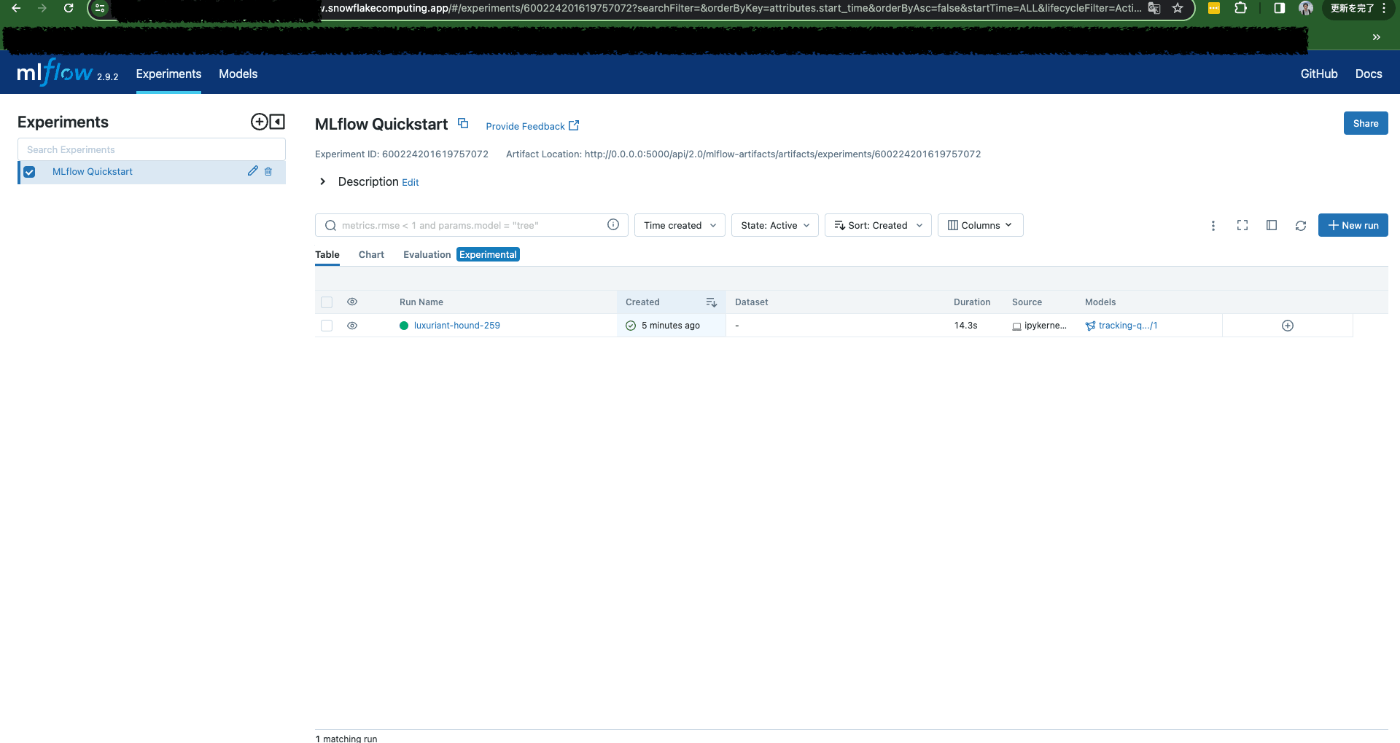Hide the luxuriant-hound-259 run with eye icon

pyautogui.click(x=352, y=325)
